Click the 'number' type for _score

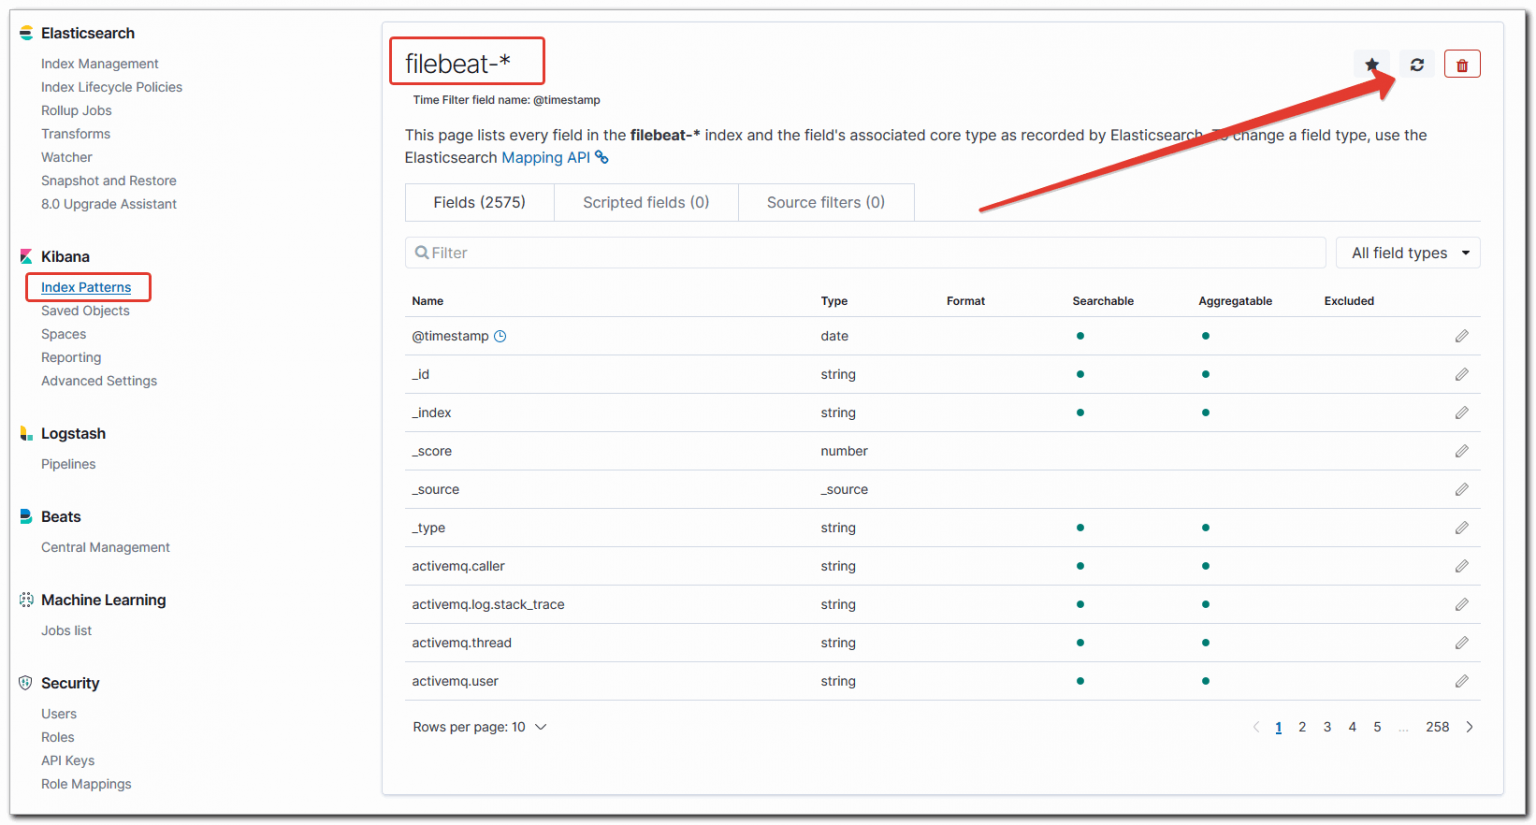point(844,451)
